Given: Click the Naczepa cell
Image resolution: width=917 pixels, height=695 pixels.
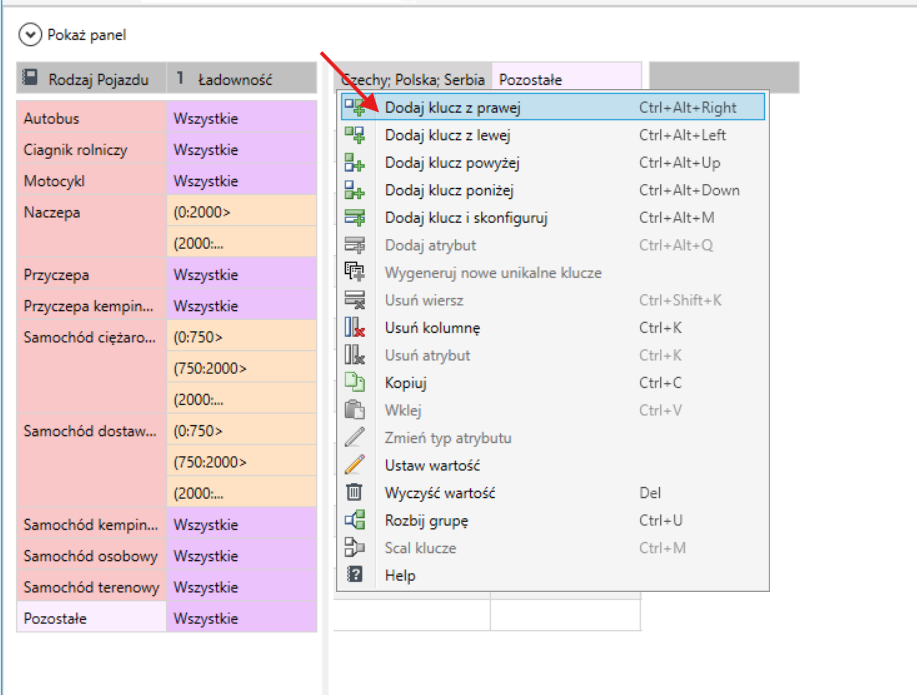Looking at the screenshot, I should [92, 227].
